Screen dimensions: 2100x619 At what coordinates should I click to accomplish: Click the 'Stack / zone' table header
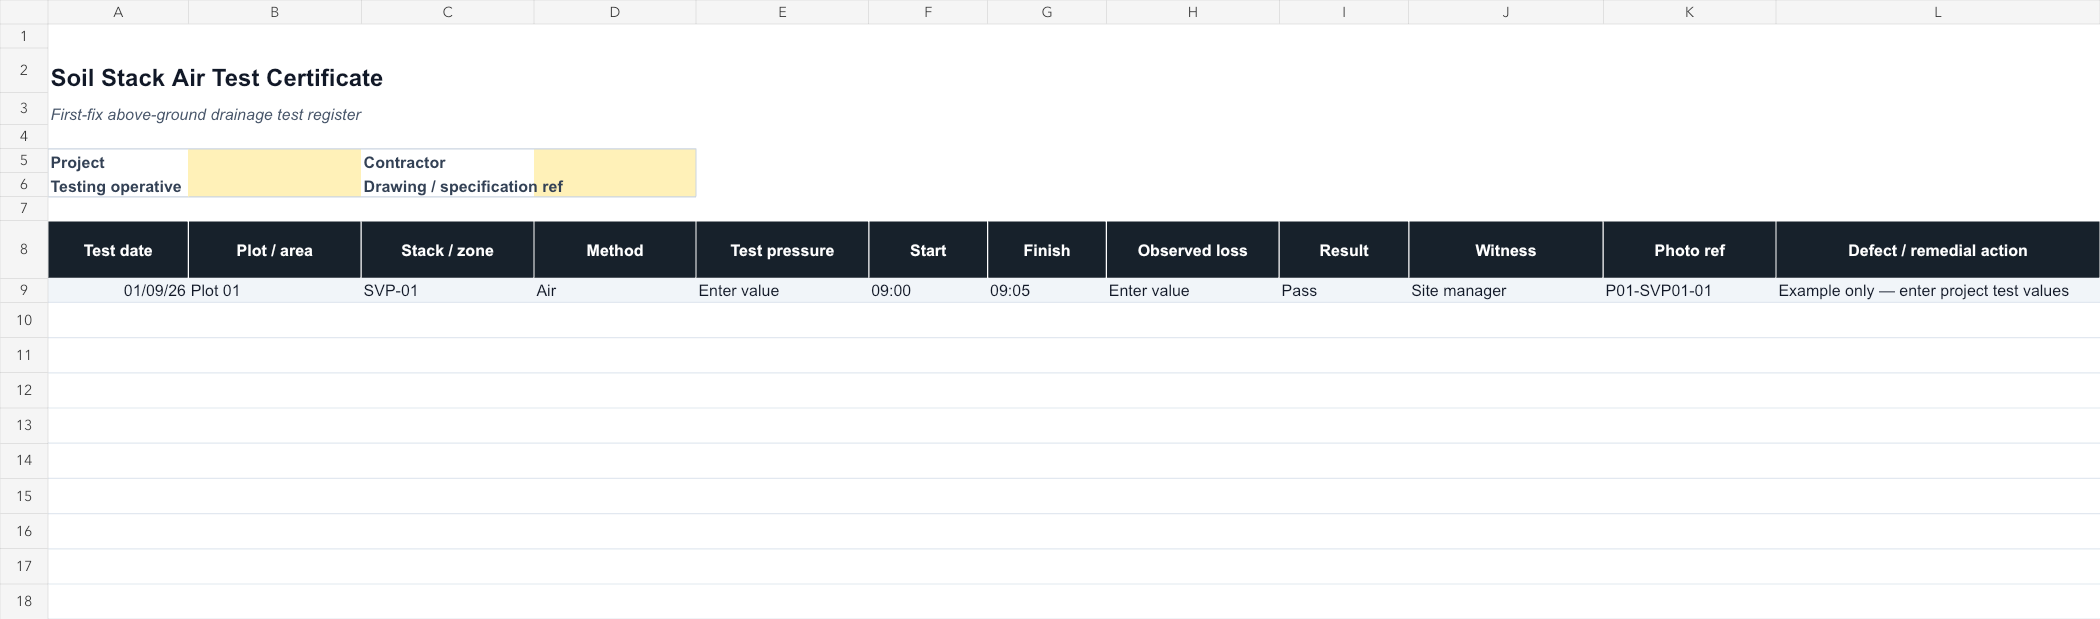448,250
